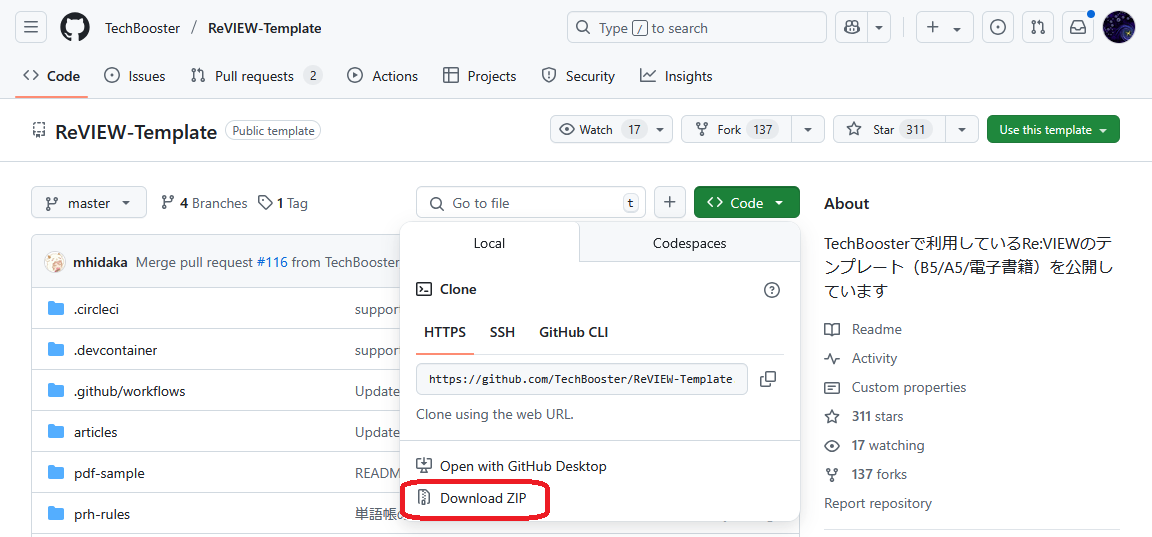Select the Codespaces tab
1152x537 pixels.
pos(689,242)
